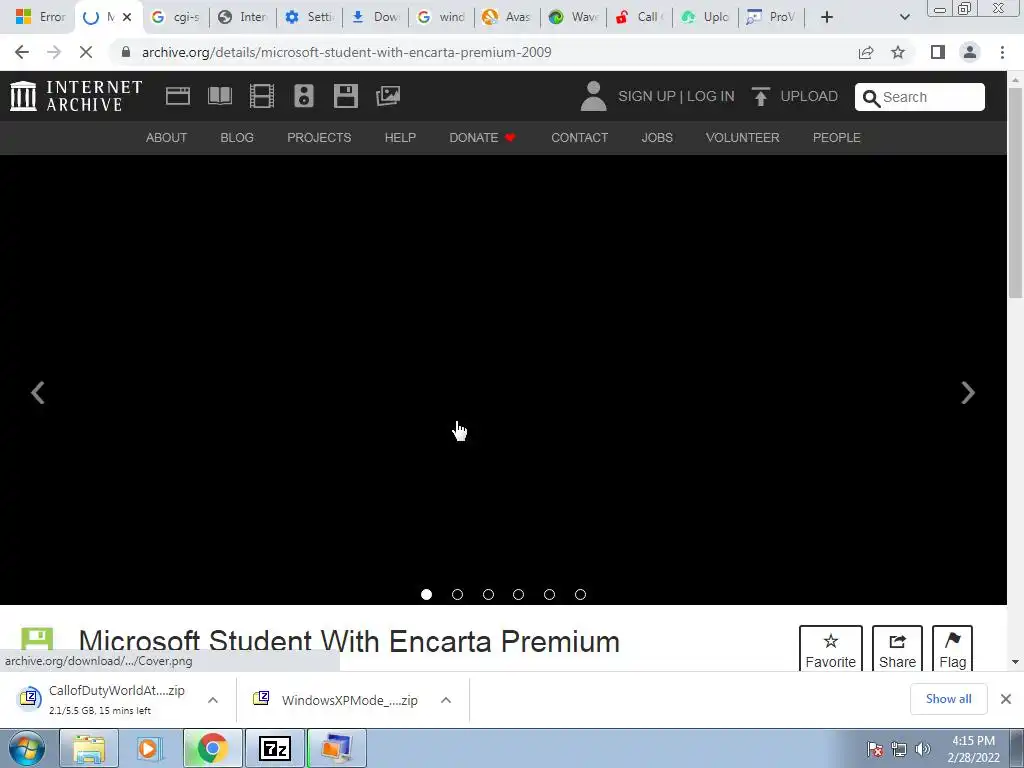Click the Internet Archive search field
This screenshot has width=1024, height=768.
pyautogui.click(x=920, y=97)
